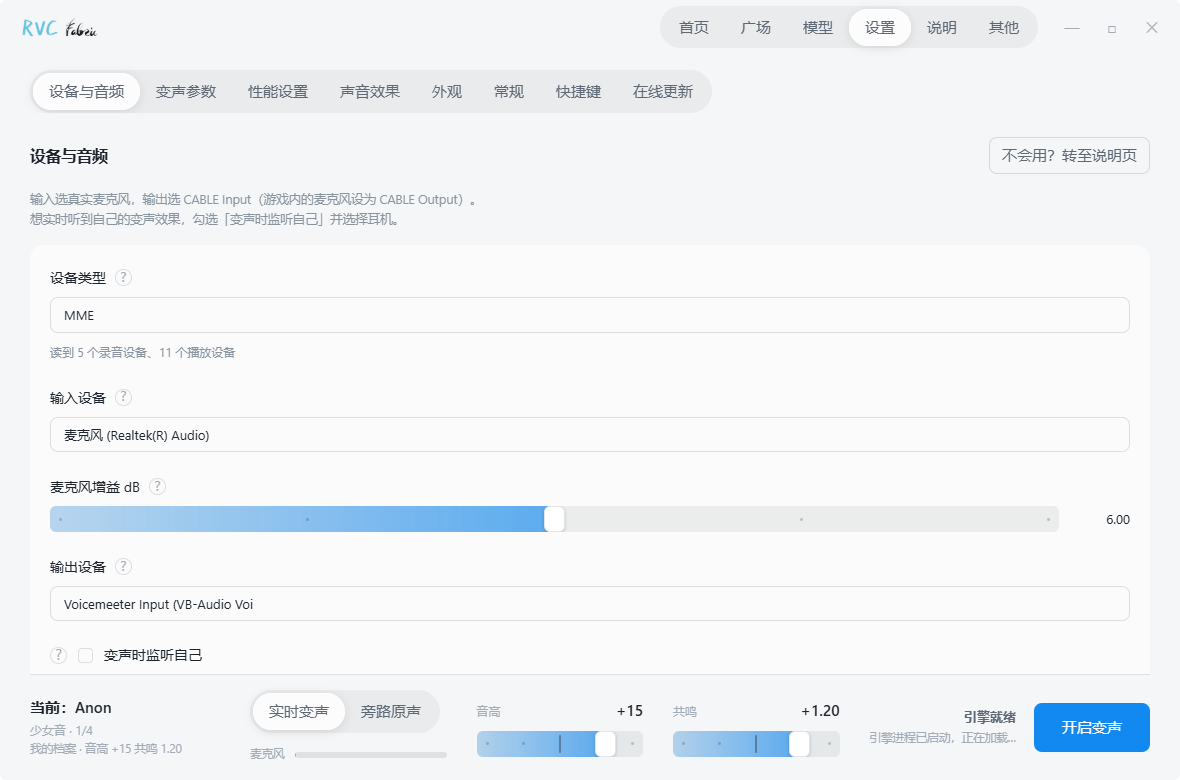Go to the 模型 top navigation tab
This screenshot has height=780, width=1180.
pyautogui.click(x=817, y=28)
